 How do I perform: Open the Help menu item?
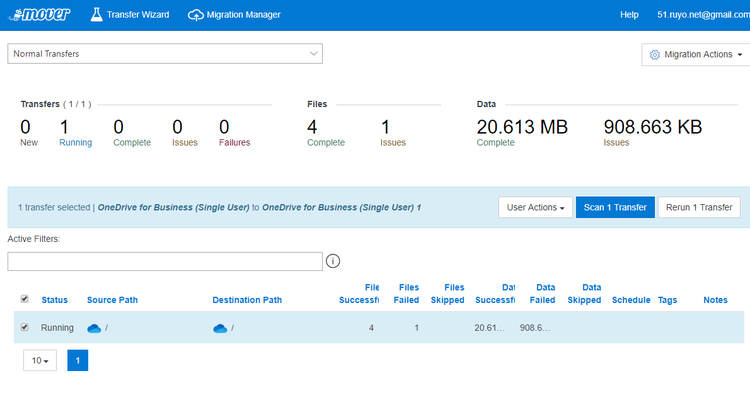click(629, 15)
